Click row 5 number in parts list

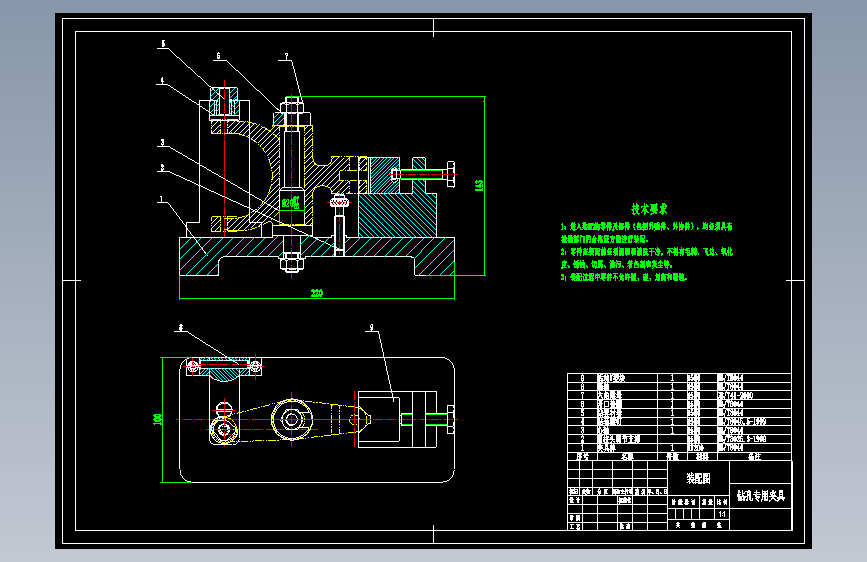coord(582,413)
